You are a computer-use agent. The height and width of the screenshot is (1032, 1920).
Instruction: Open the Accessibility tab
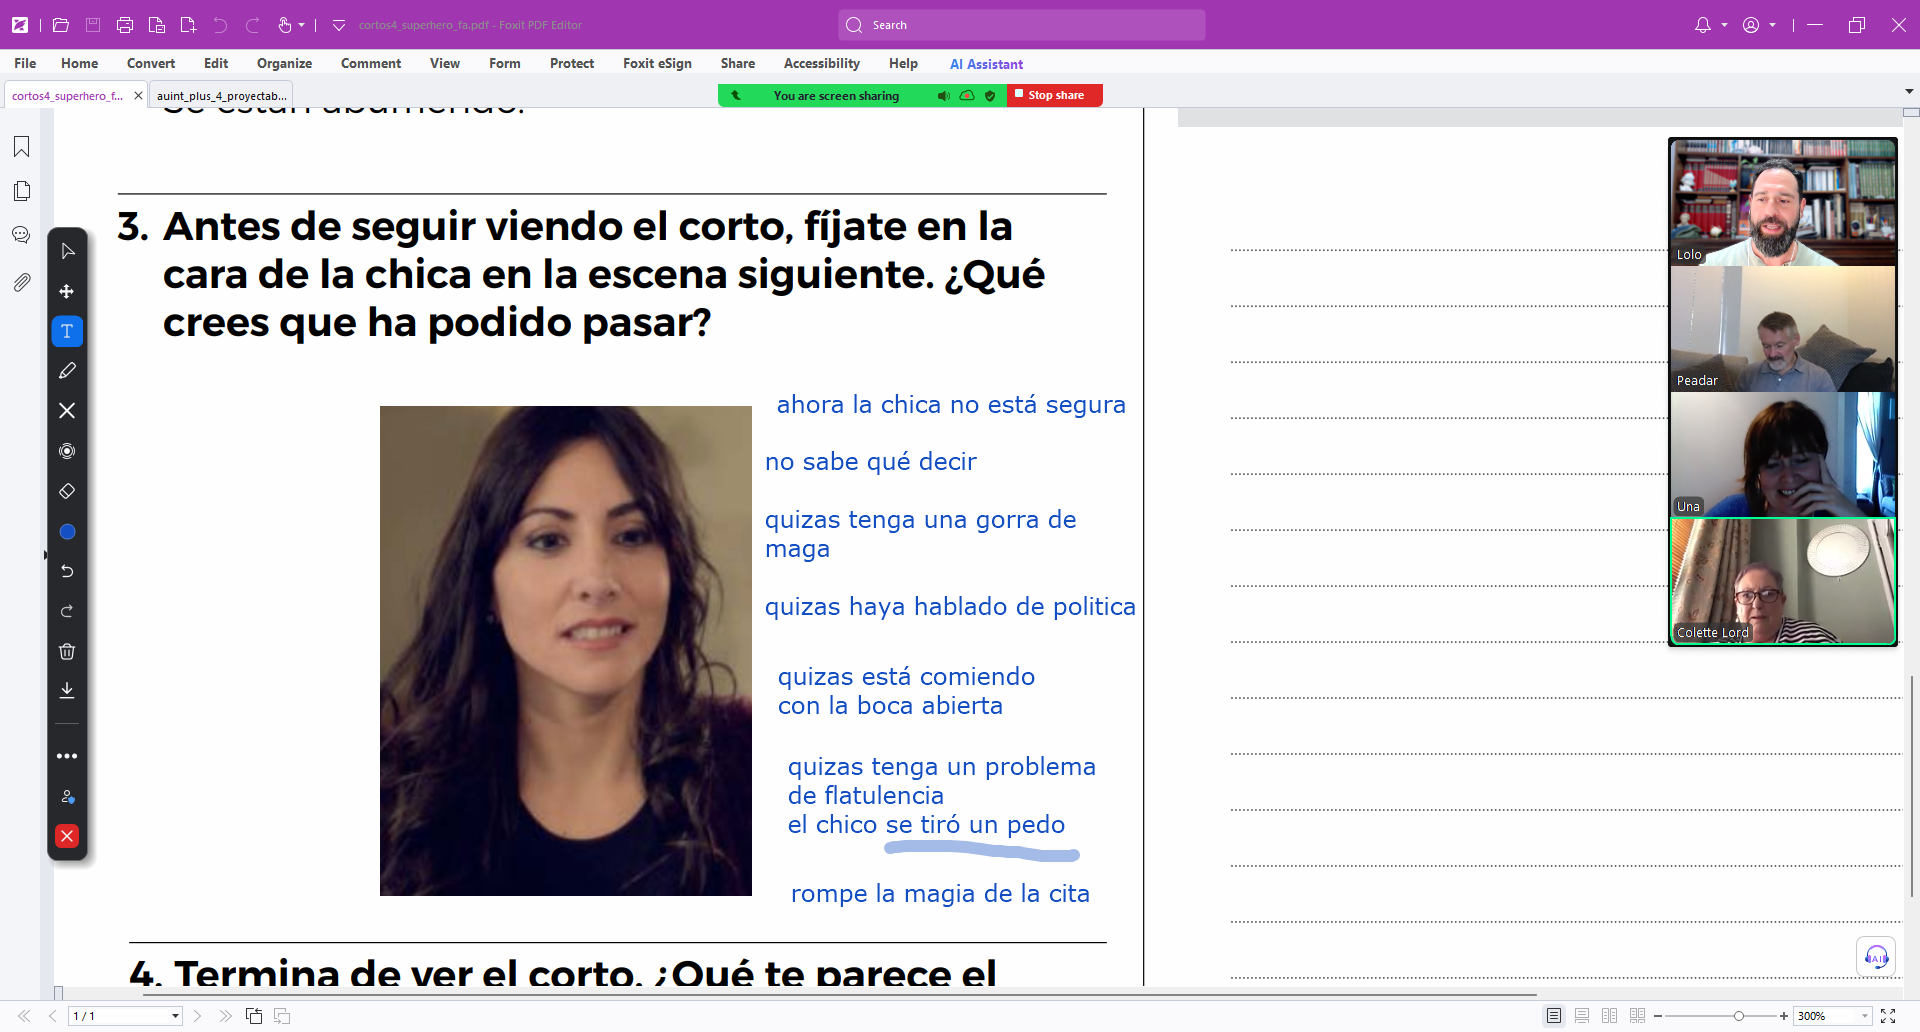pyautogui.click(x=822, y=63)
